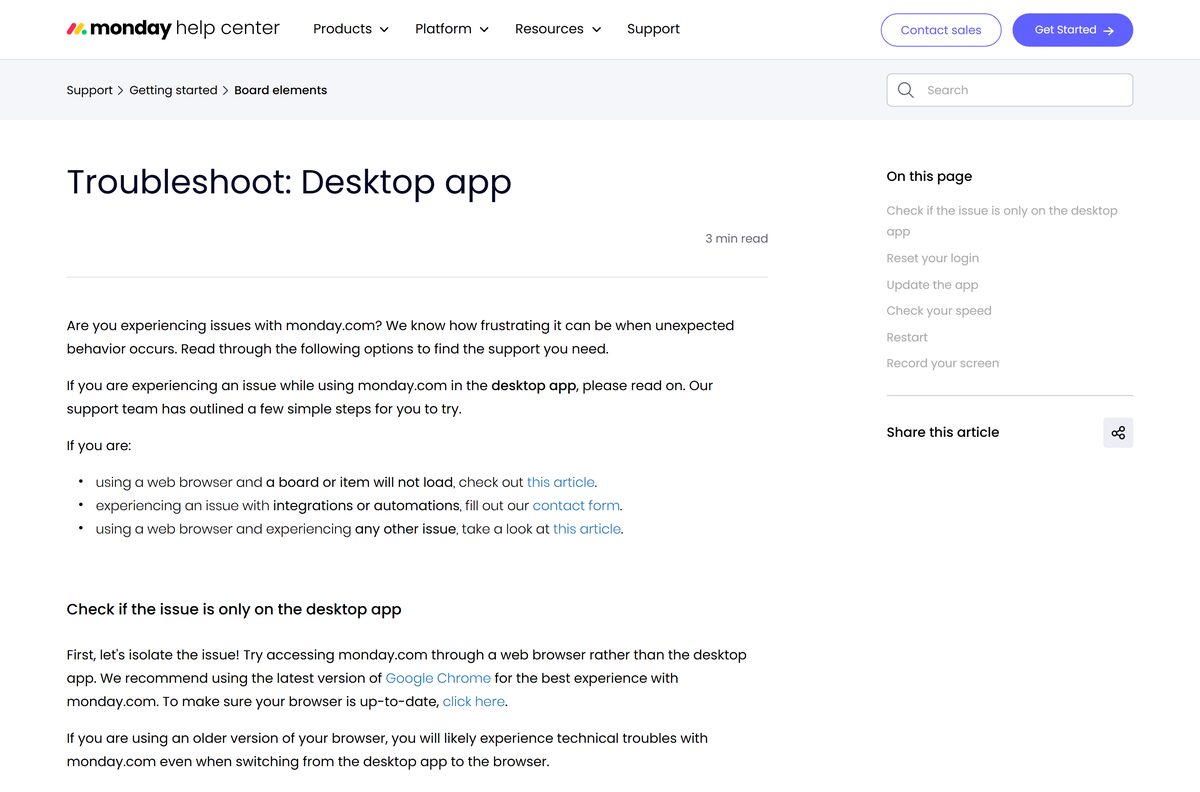This screenshot has height=792, width=1200.
Task: Jump to Check your speed section
Action: (x=939, y=311)
